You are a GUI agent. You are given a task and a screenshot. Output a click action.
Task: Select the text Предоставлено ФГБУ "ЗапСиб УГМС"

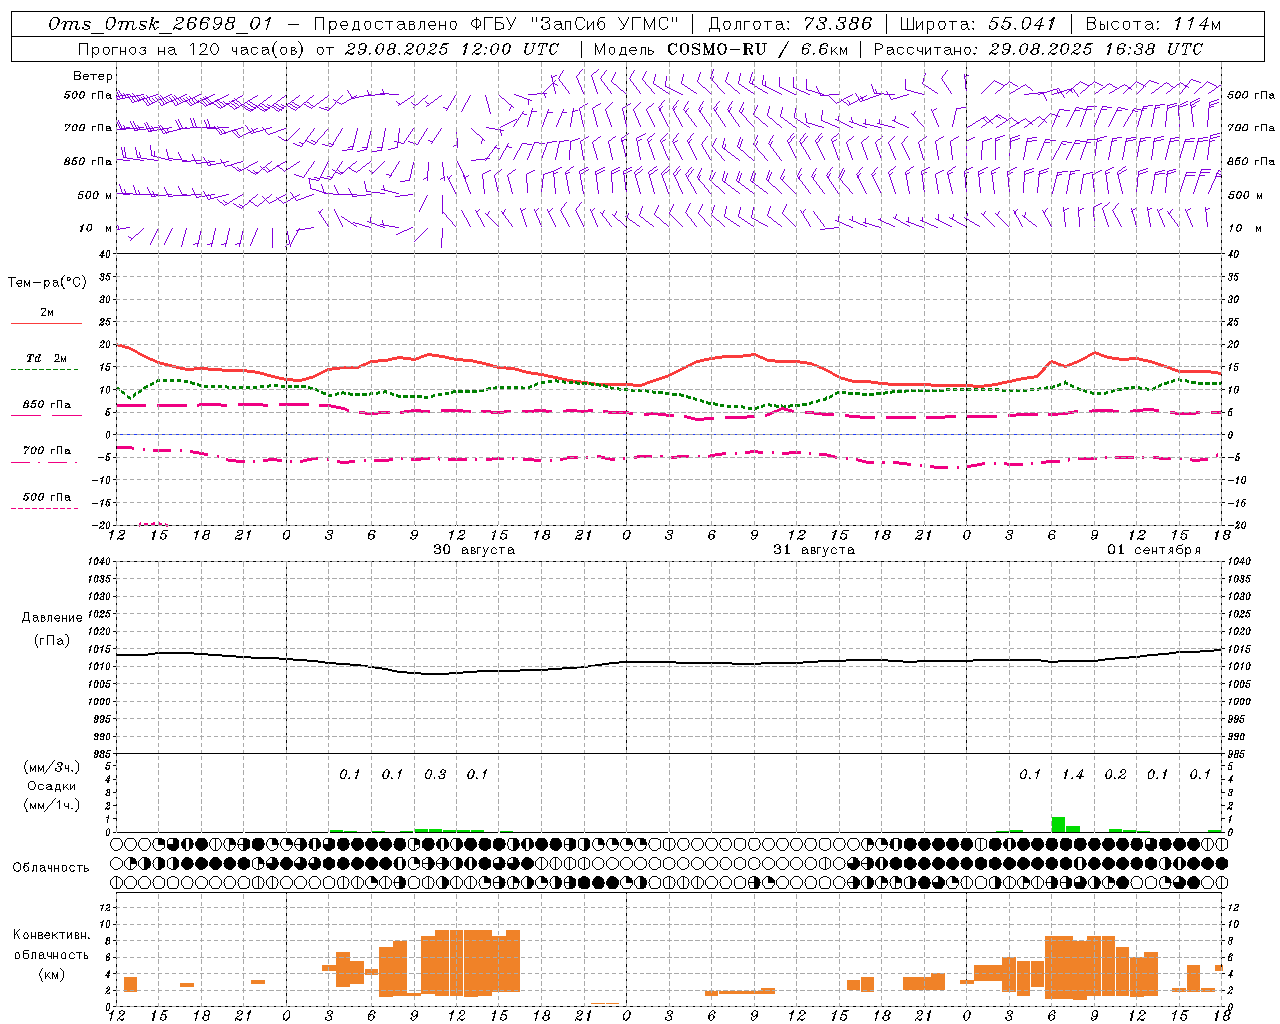pyautogui.click(x=496, y=24)
